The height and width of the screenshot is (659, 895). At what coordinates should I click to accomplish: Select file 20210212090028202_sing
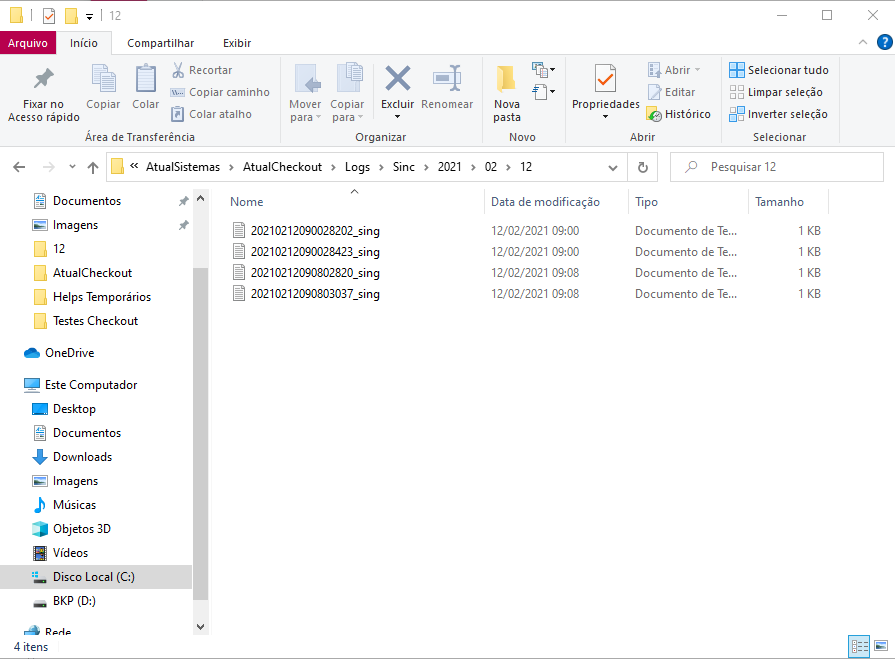(315, 231)
